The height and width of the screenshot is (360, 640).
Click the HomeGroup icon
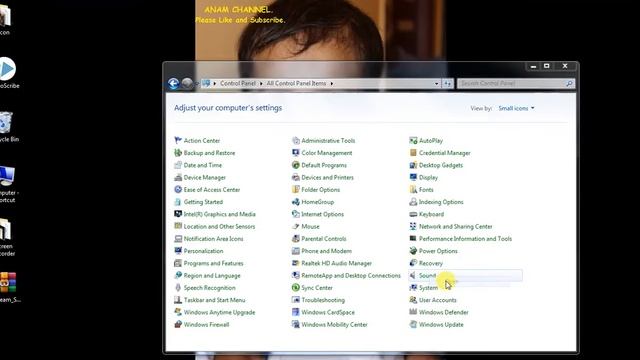click(296, 202)
